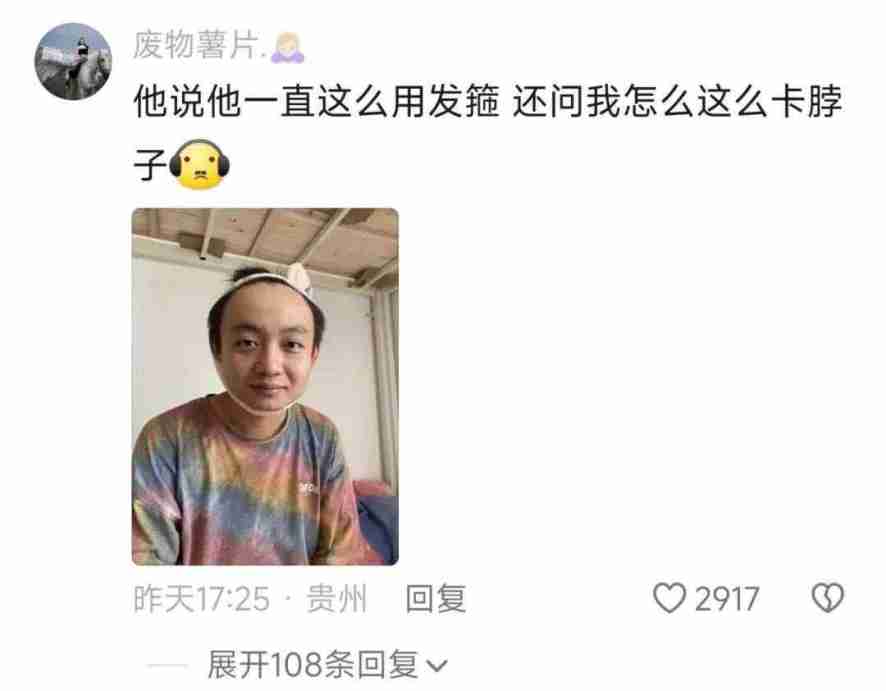Tap the emoji badge beside the username
The image size is (886, 691).
288,47
